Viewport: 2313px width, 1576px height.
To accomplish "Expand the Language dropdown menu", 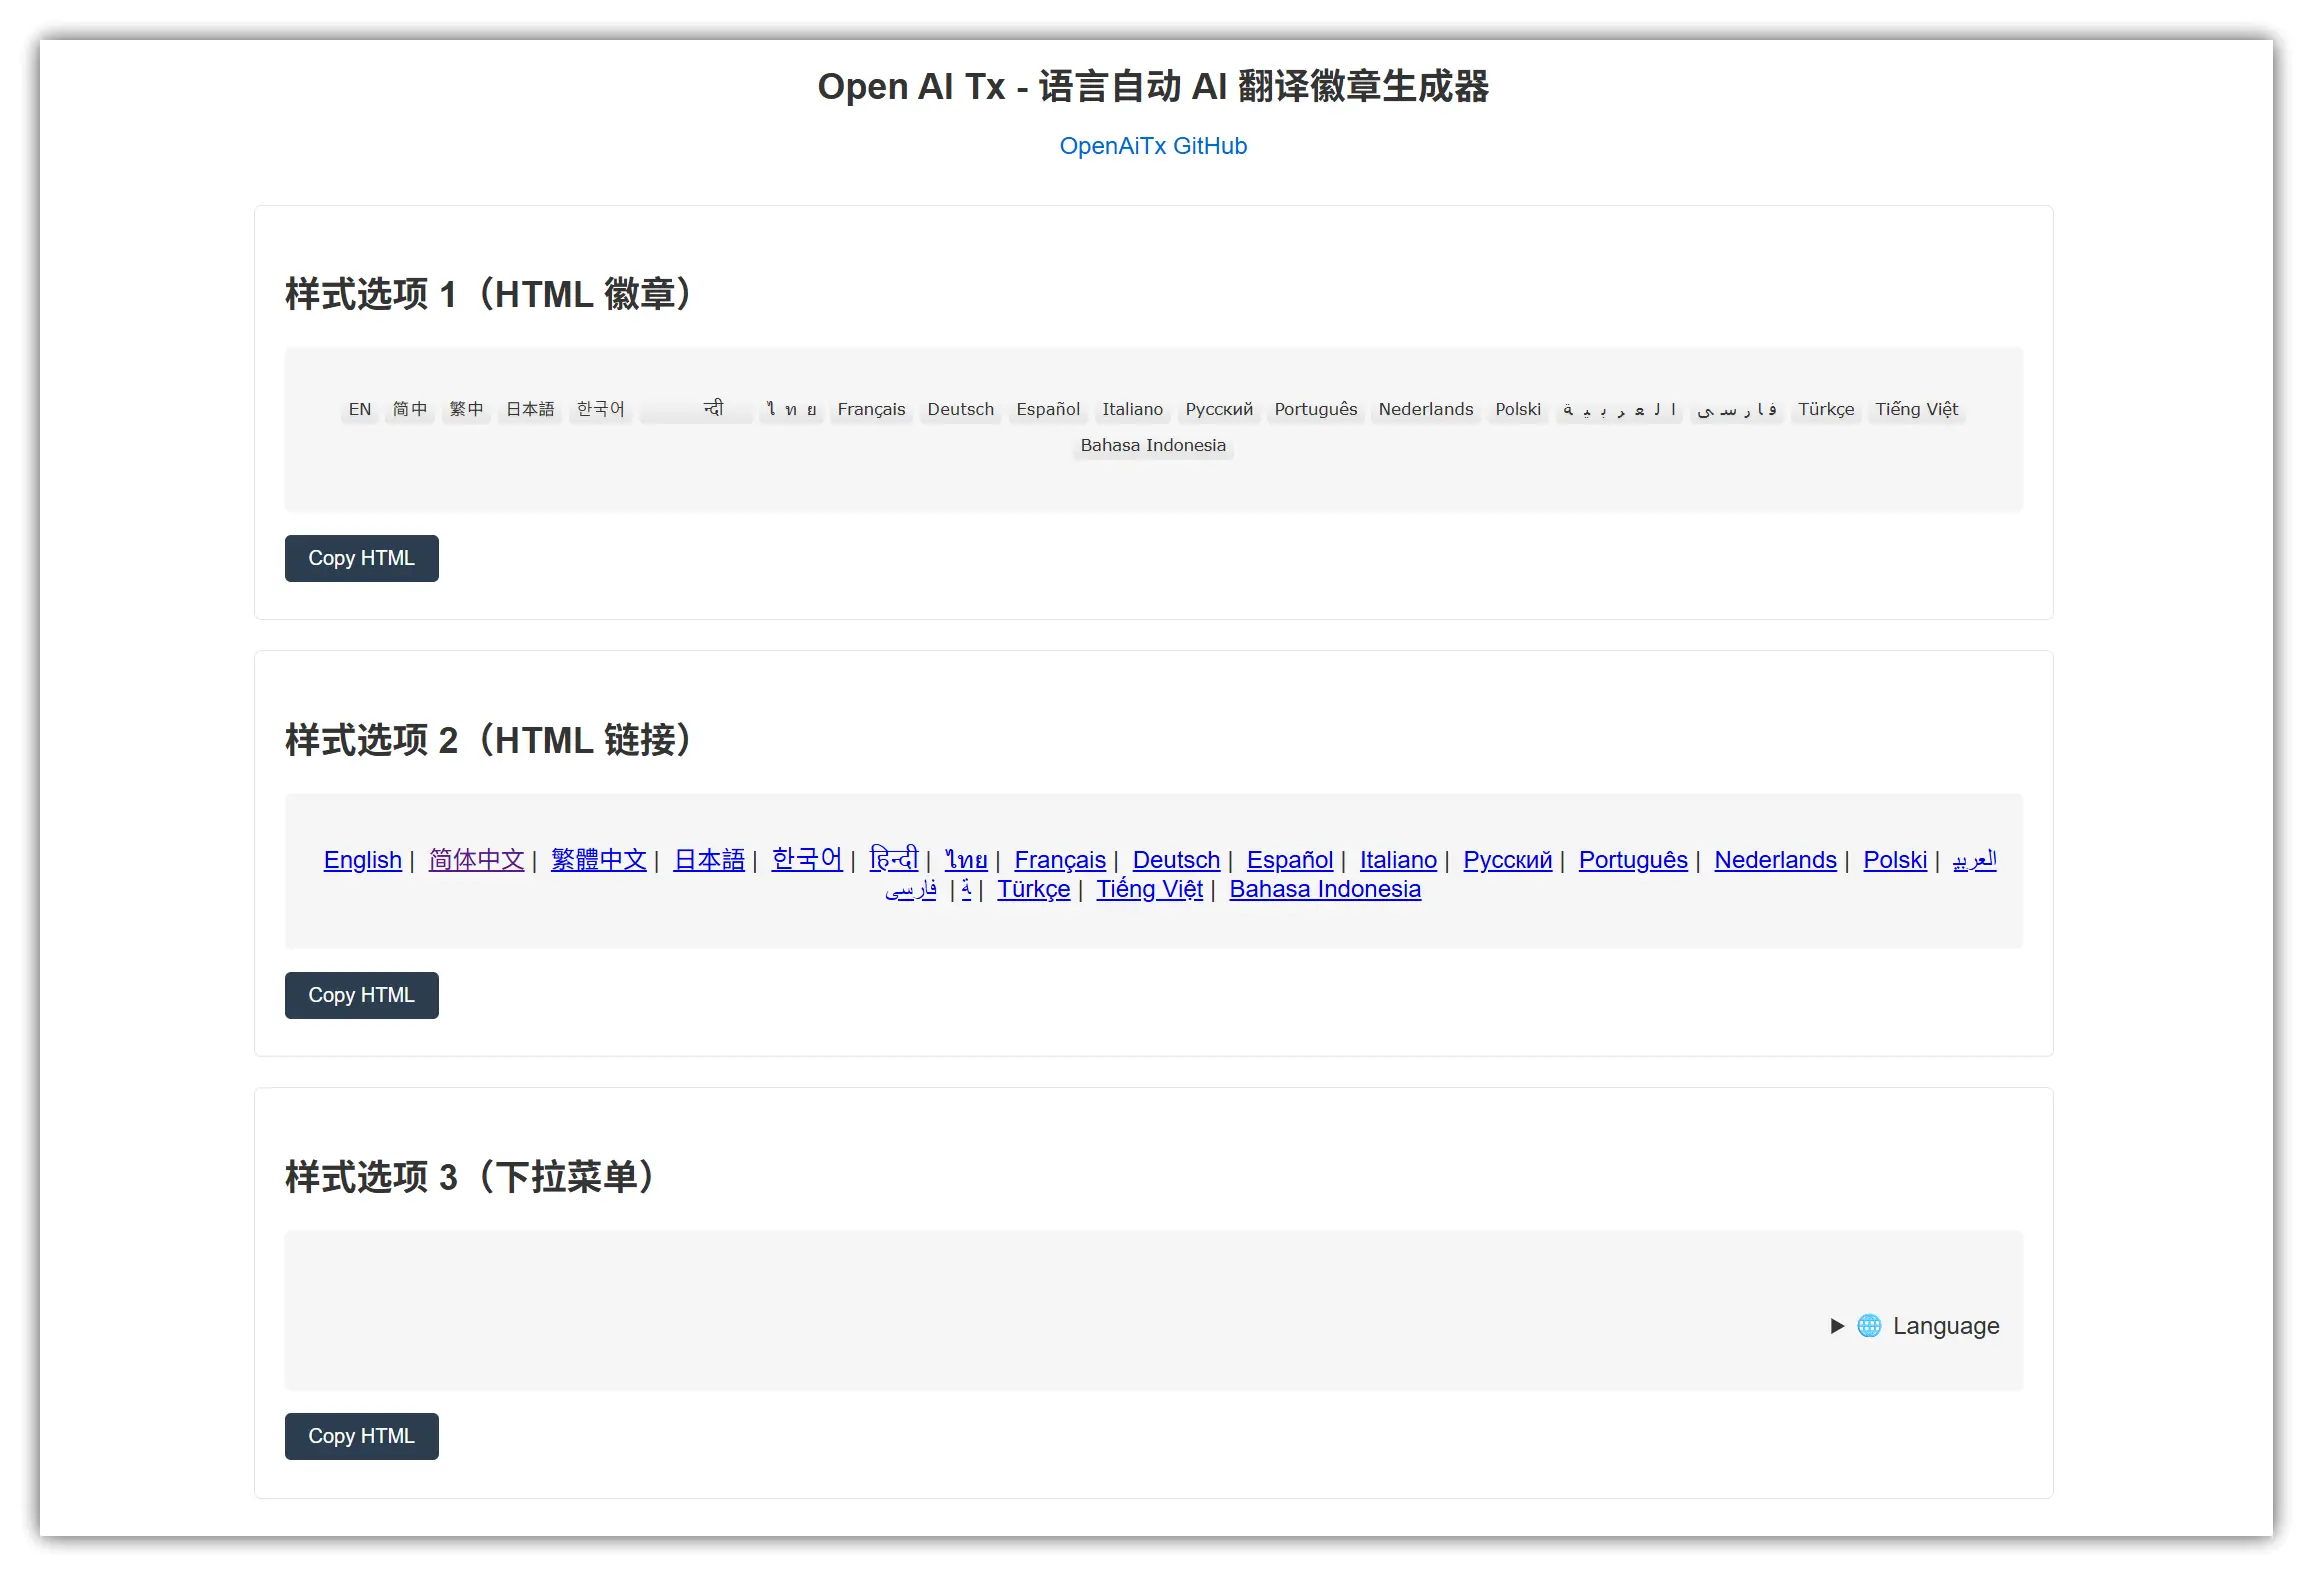I will click(x=1914, y=1326).
